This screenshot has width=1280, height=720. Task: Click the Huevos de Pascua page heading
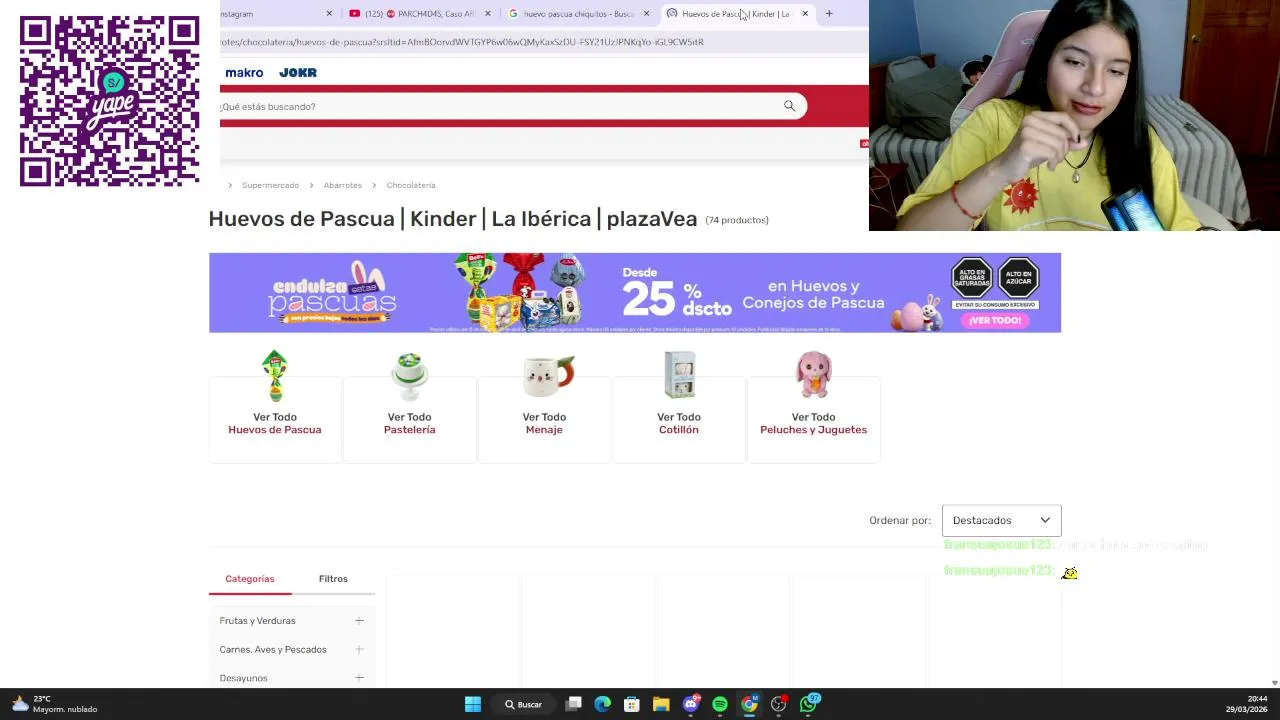point(452,219)
